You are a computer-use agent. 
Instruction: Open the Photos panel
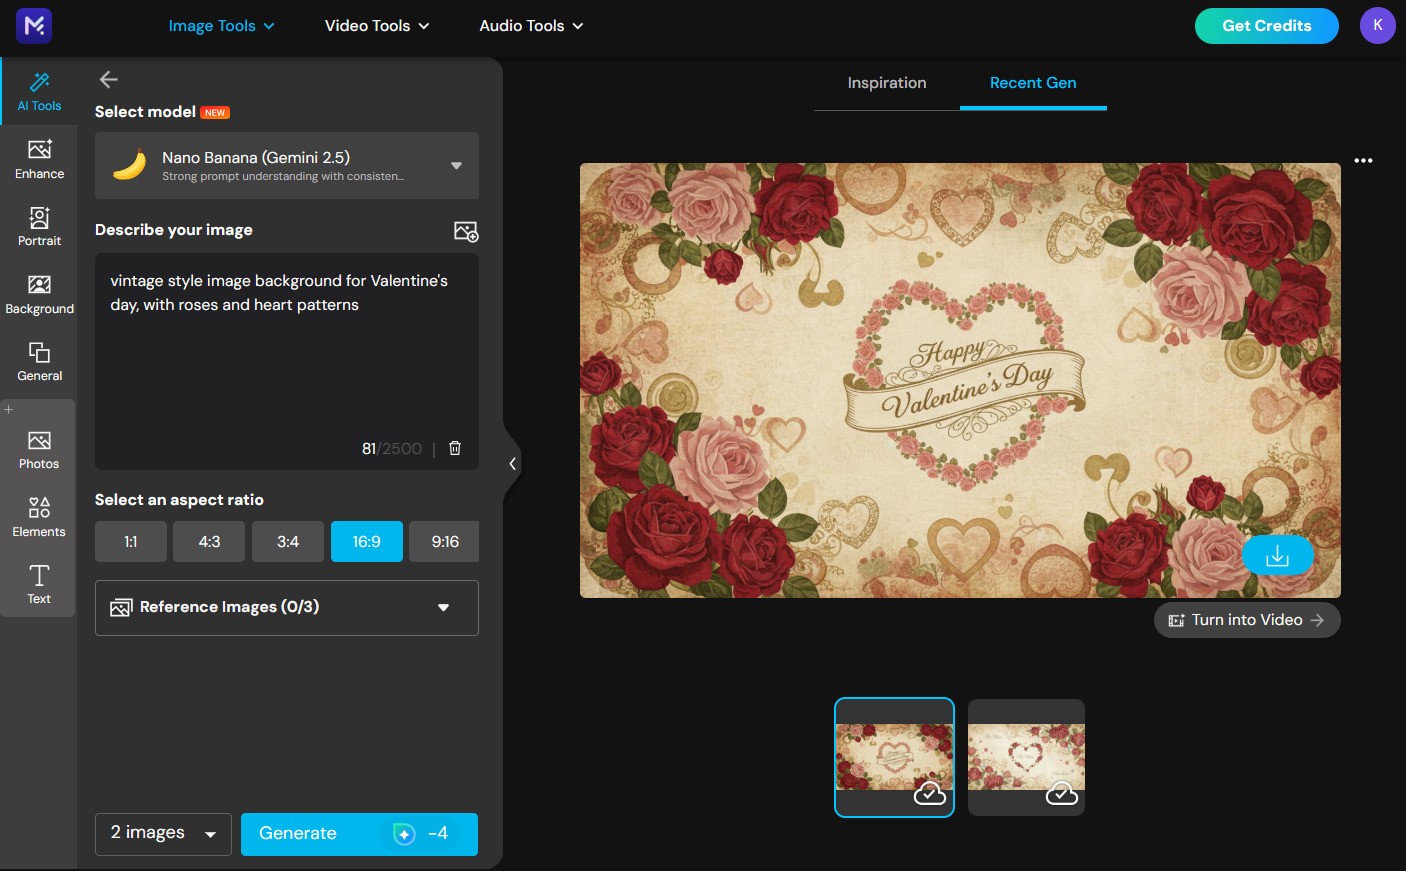coord(39,448)
